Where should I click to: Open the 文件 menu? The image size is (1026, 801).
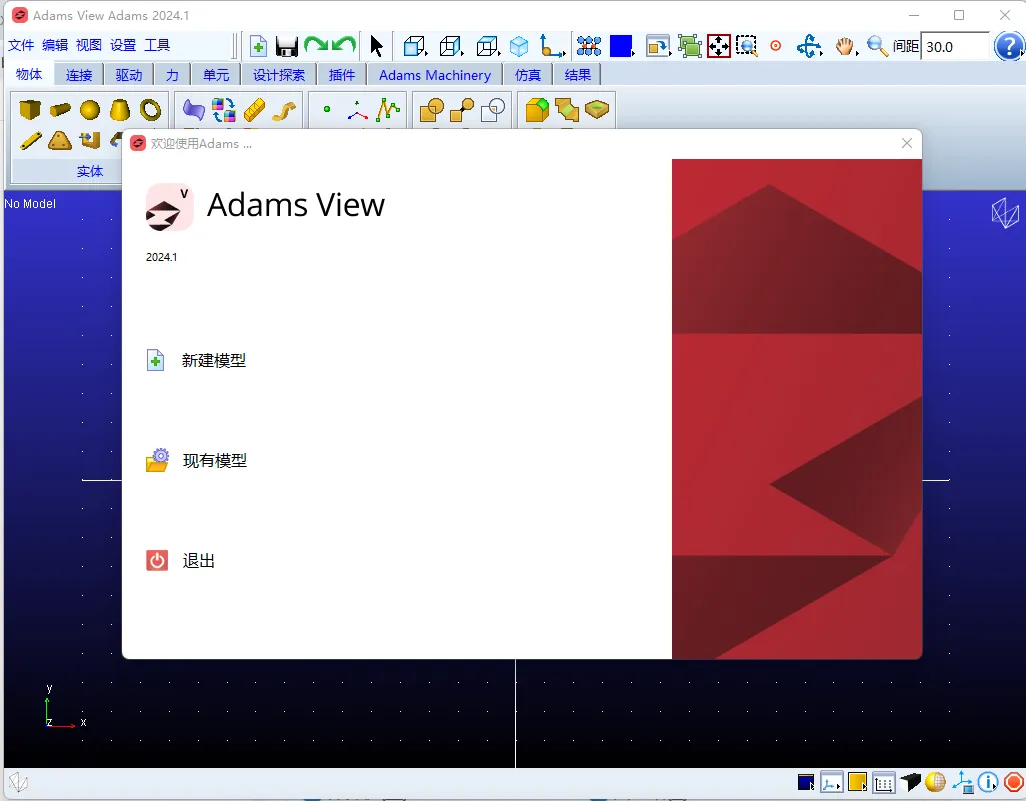(x=21, y=45)
